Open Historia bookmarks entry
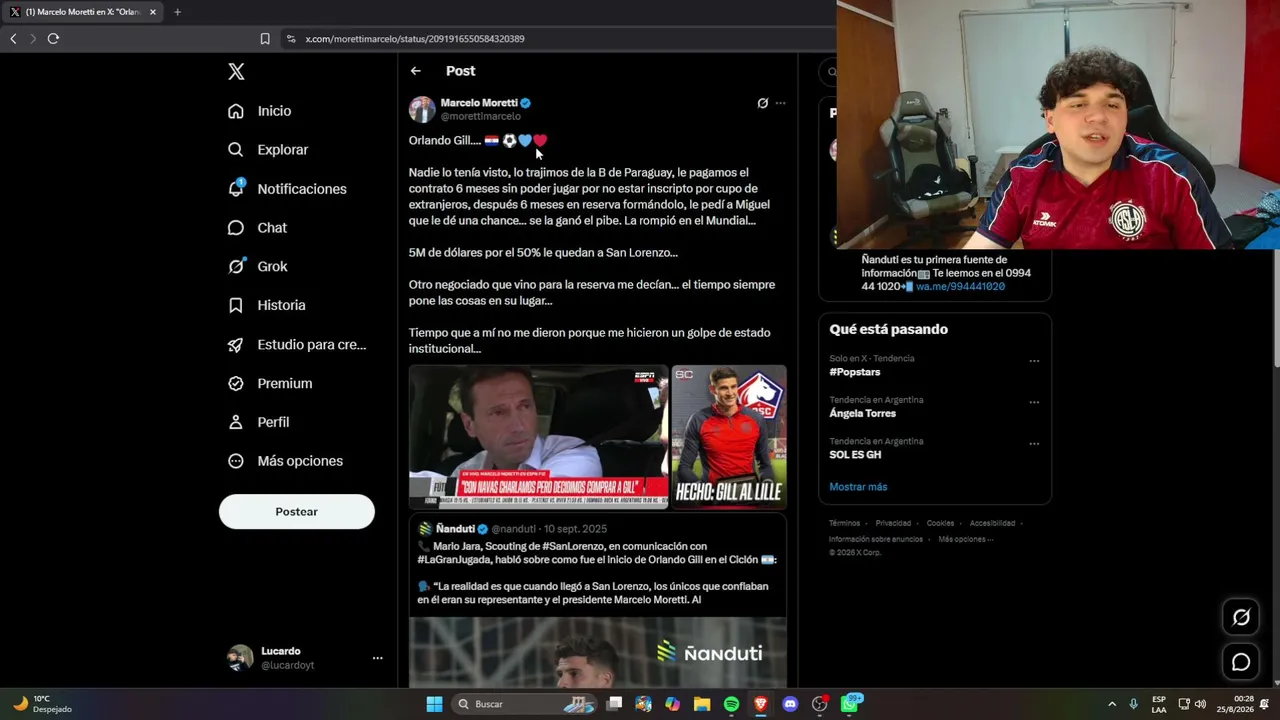The height and width of the screenshot is (720, 1280). coord(266,305)
